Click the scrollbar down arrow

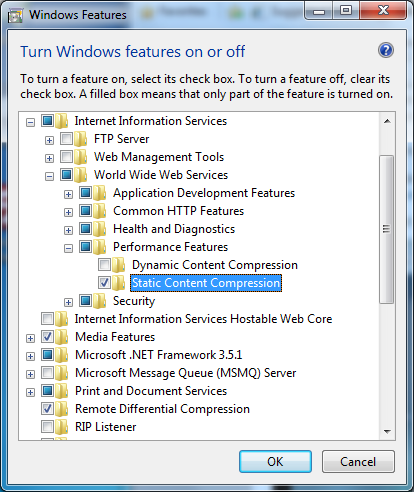click(x=387, y=432)
